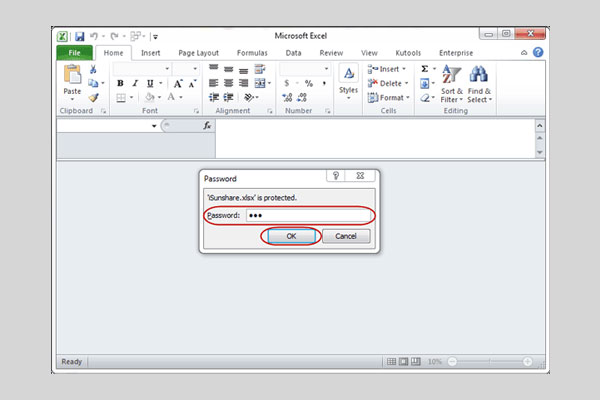Click the Fill down icon
The image size is (600, 400).
click(424, 83)
